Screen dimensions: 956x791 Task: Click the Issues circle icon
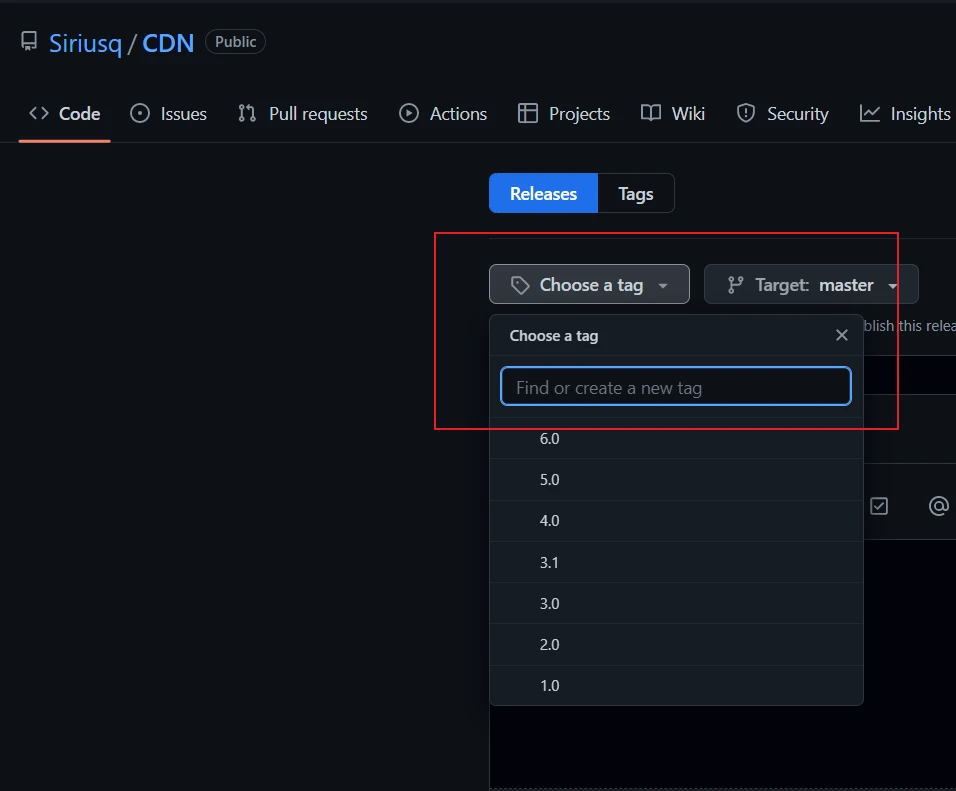point(140,113)
